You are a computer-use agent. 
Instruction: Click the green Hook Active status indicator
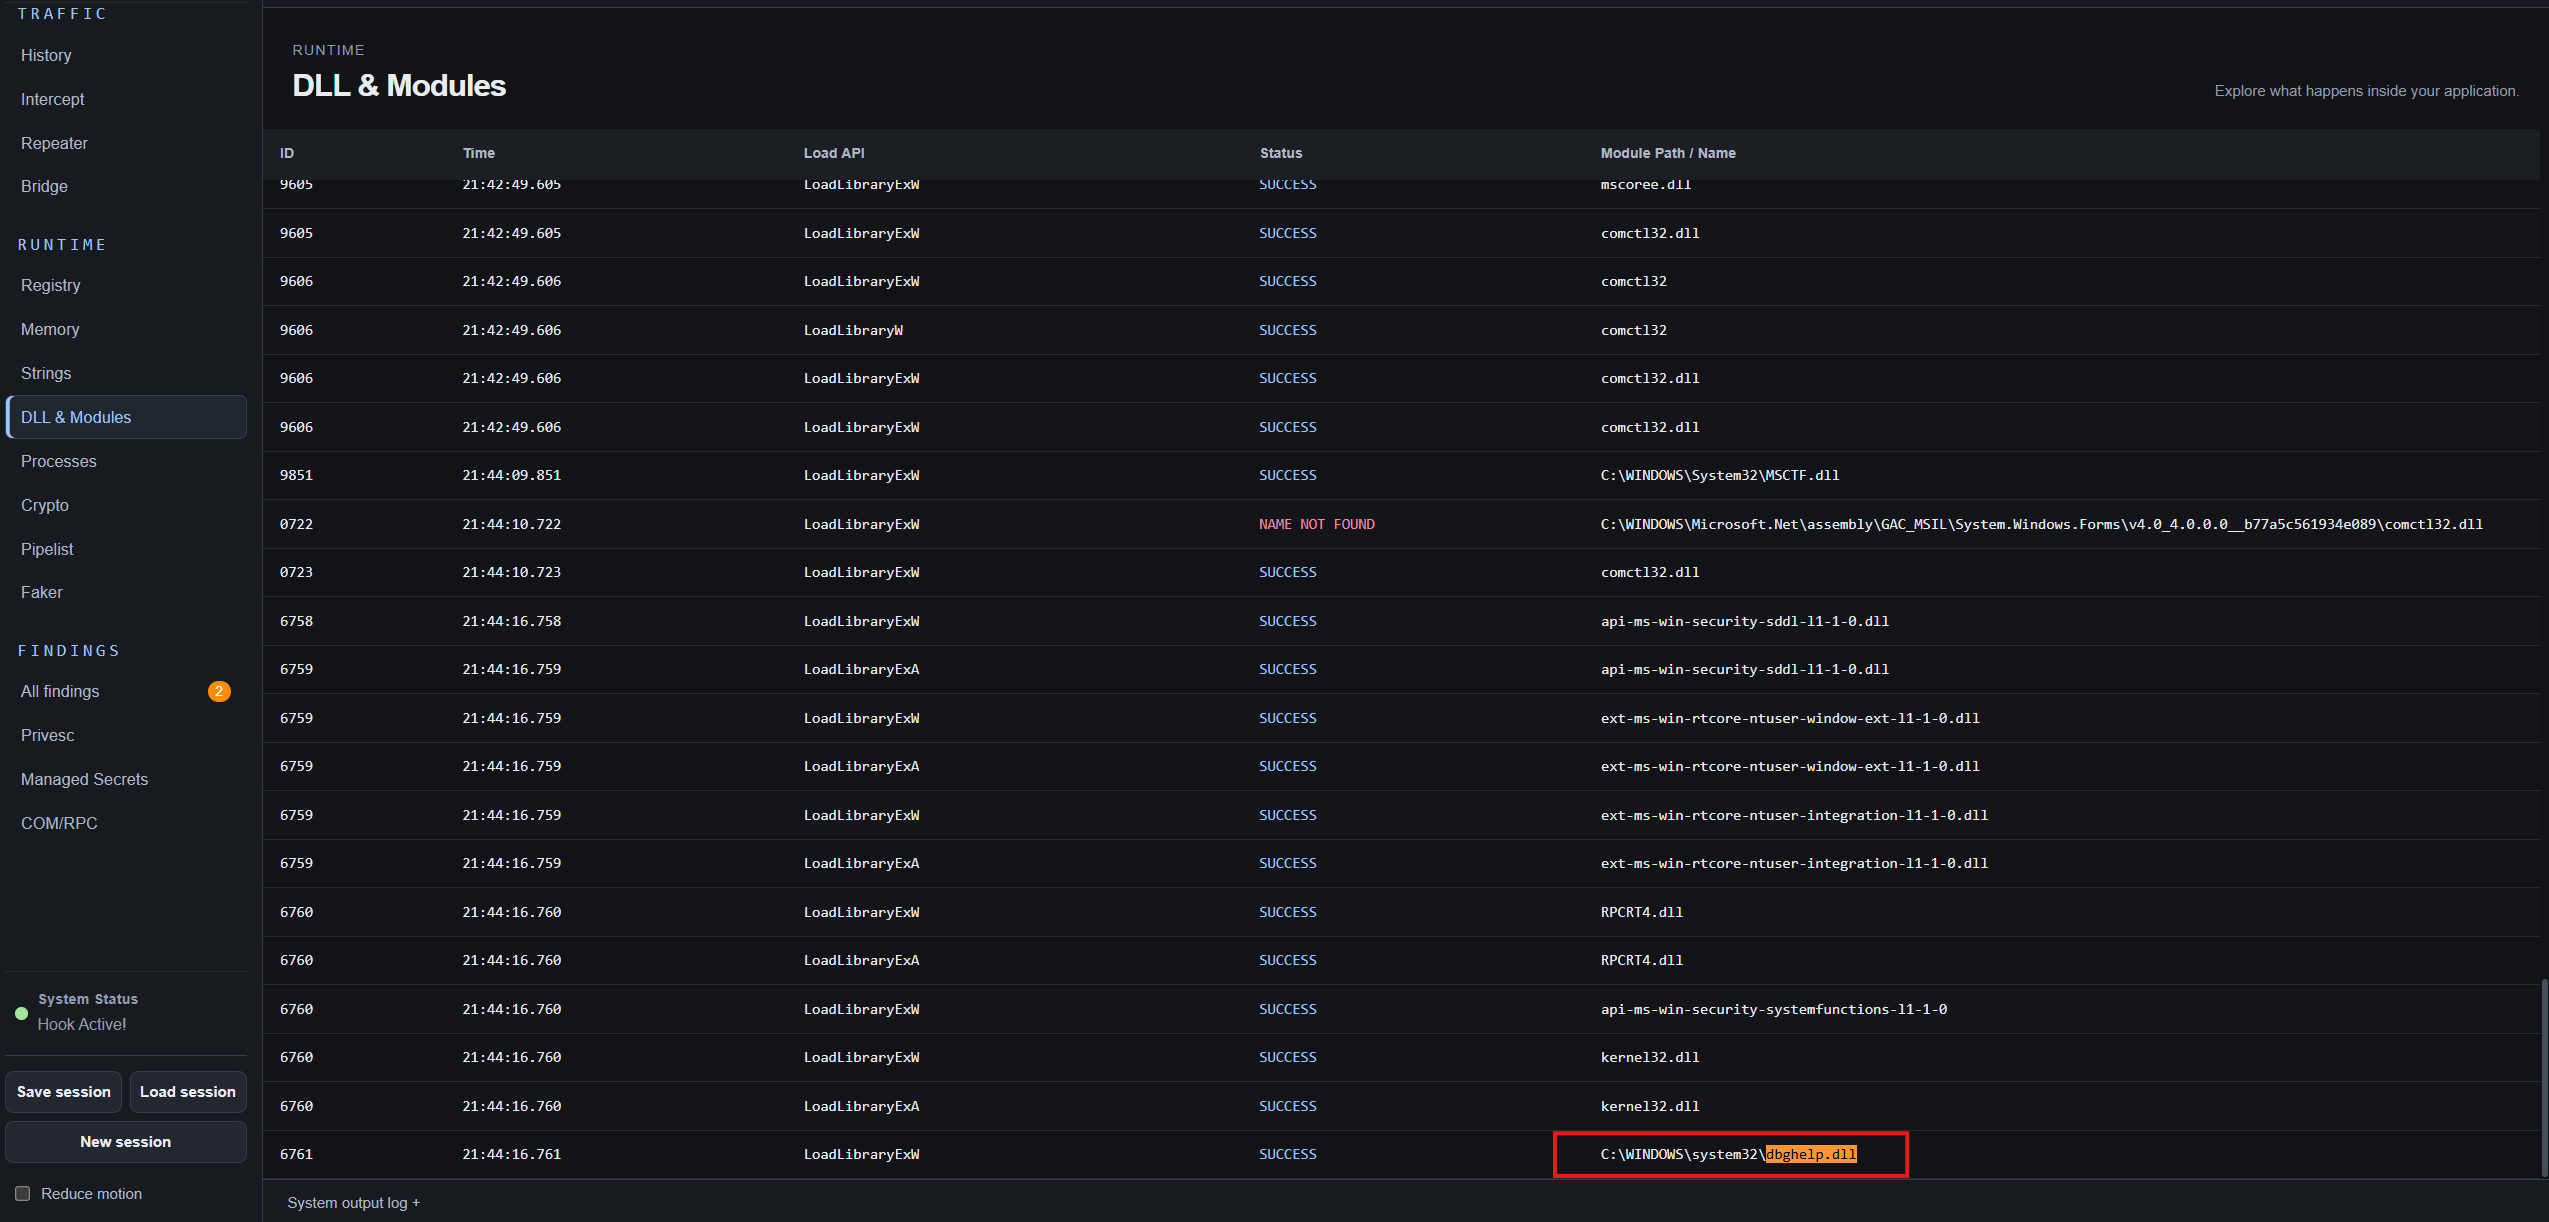pos(21,1013)
